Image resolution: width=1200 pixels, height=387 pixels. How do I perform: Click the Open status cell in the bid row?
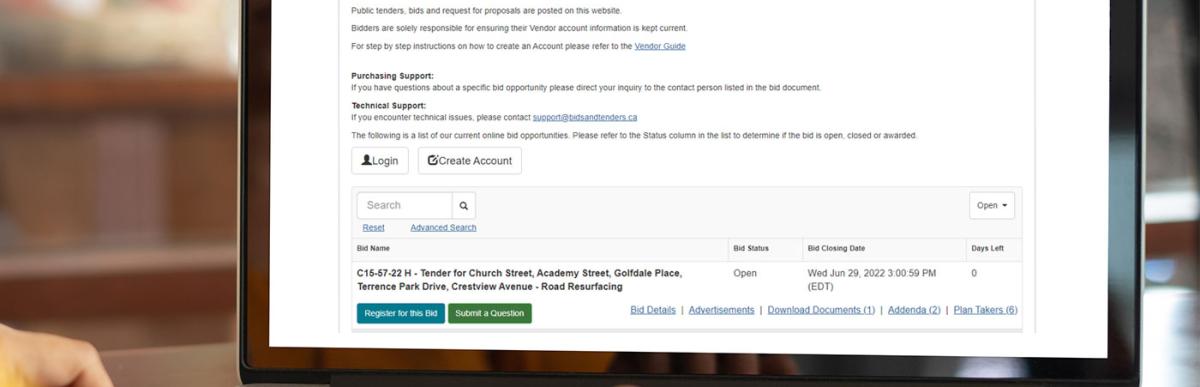click(745, 273)
